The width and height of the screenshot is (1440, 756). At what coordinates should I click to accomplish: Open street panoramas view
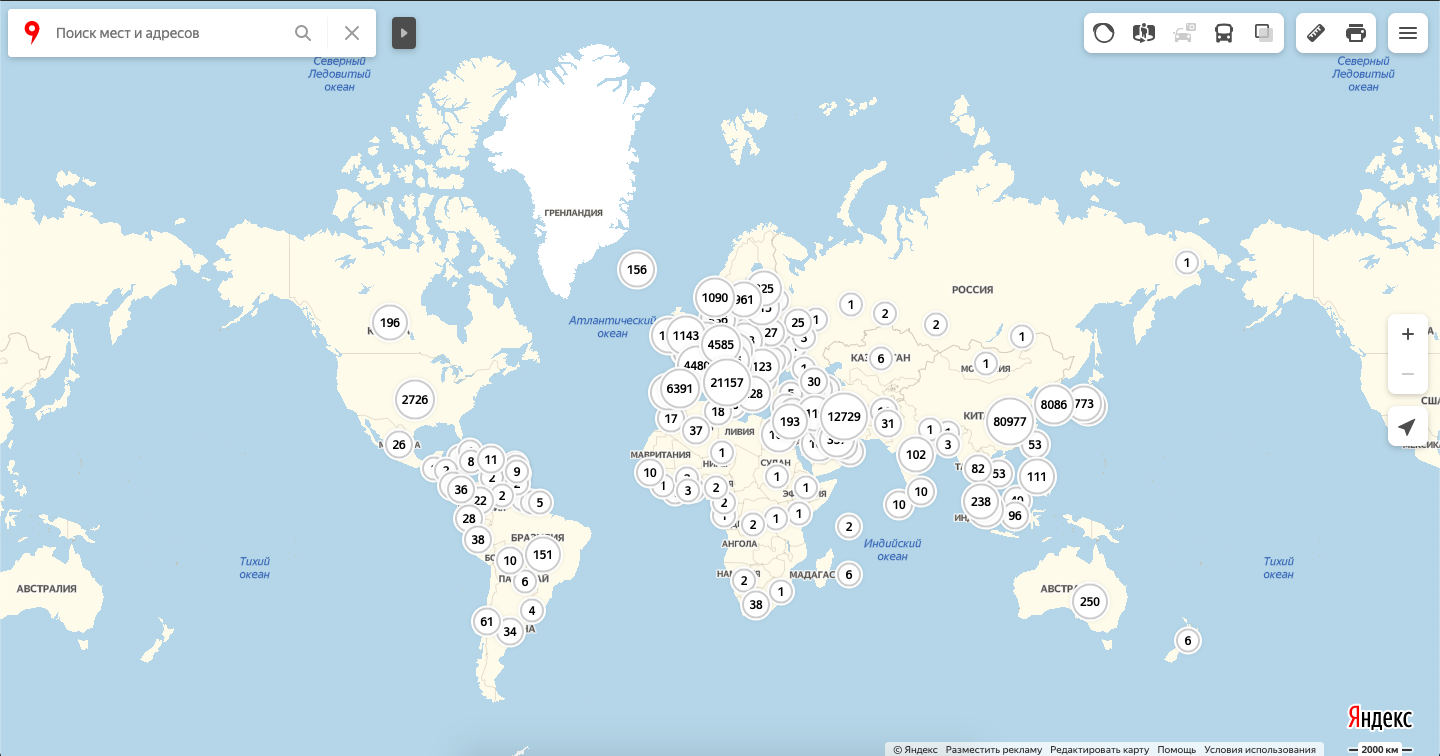click(x=1144, y=33)
